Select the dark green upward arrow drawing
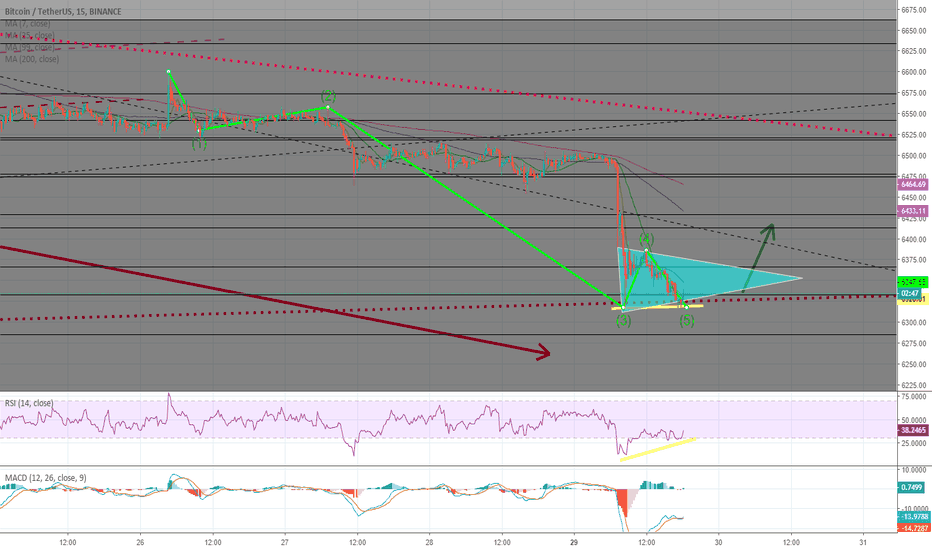Image resolution: width=932 pixels, height=550 pixels. (759, 257)
